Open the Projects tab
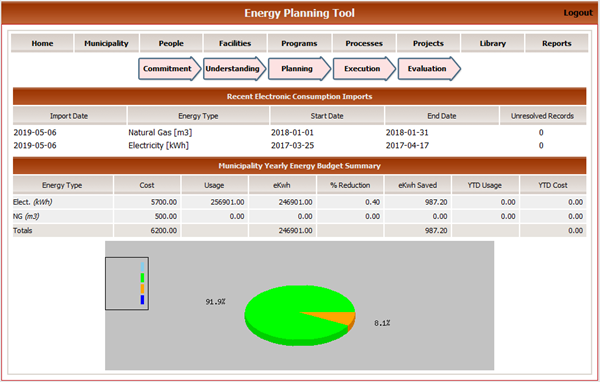 [x=428, y=43]
